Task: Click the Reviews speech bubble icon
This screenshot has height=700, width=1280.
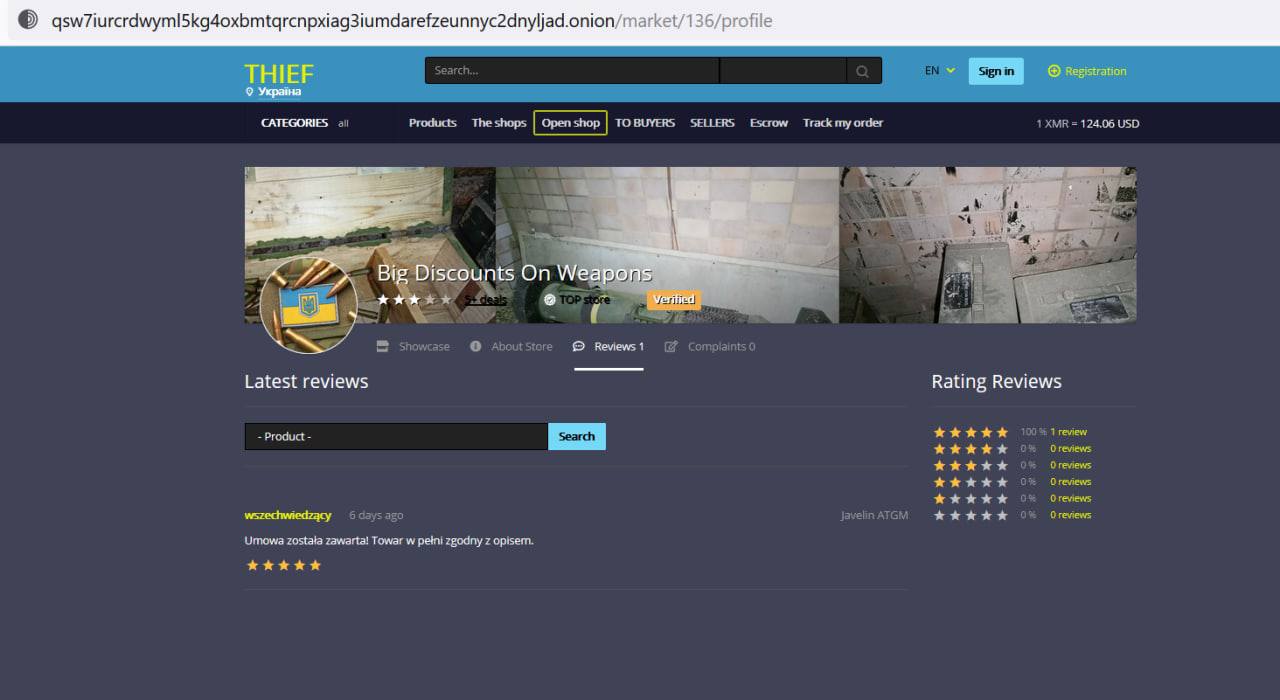Action: tap(579, 346)
